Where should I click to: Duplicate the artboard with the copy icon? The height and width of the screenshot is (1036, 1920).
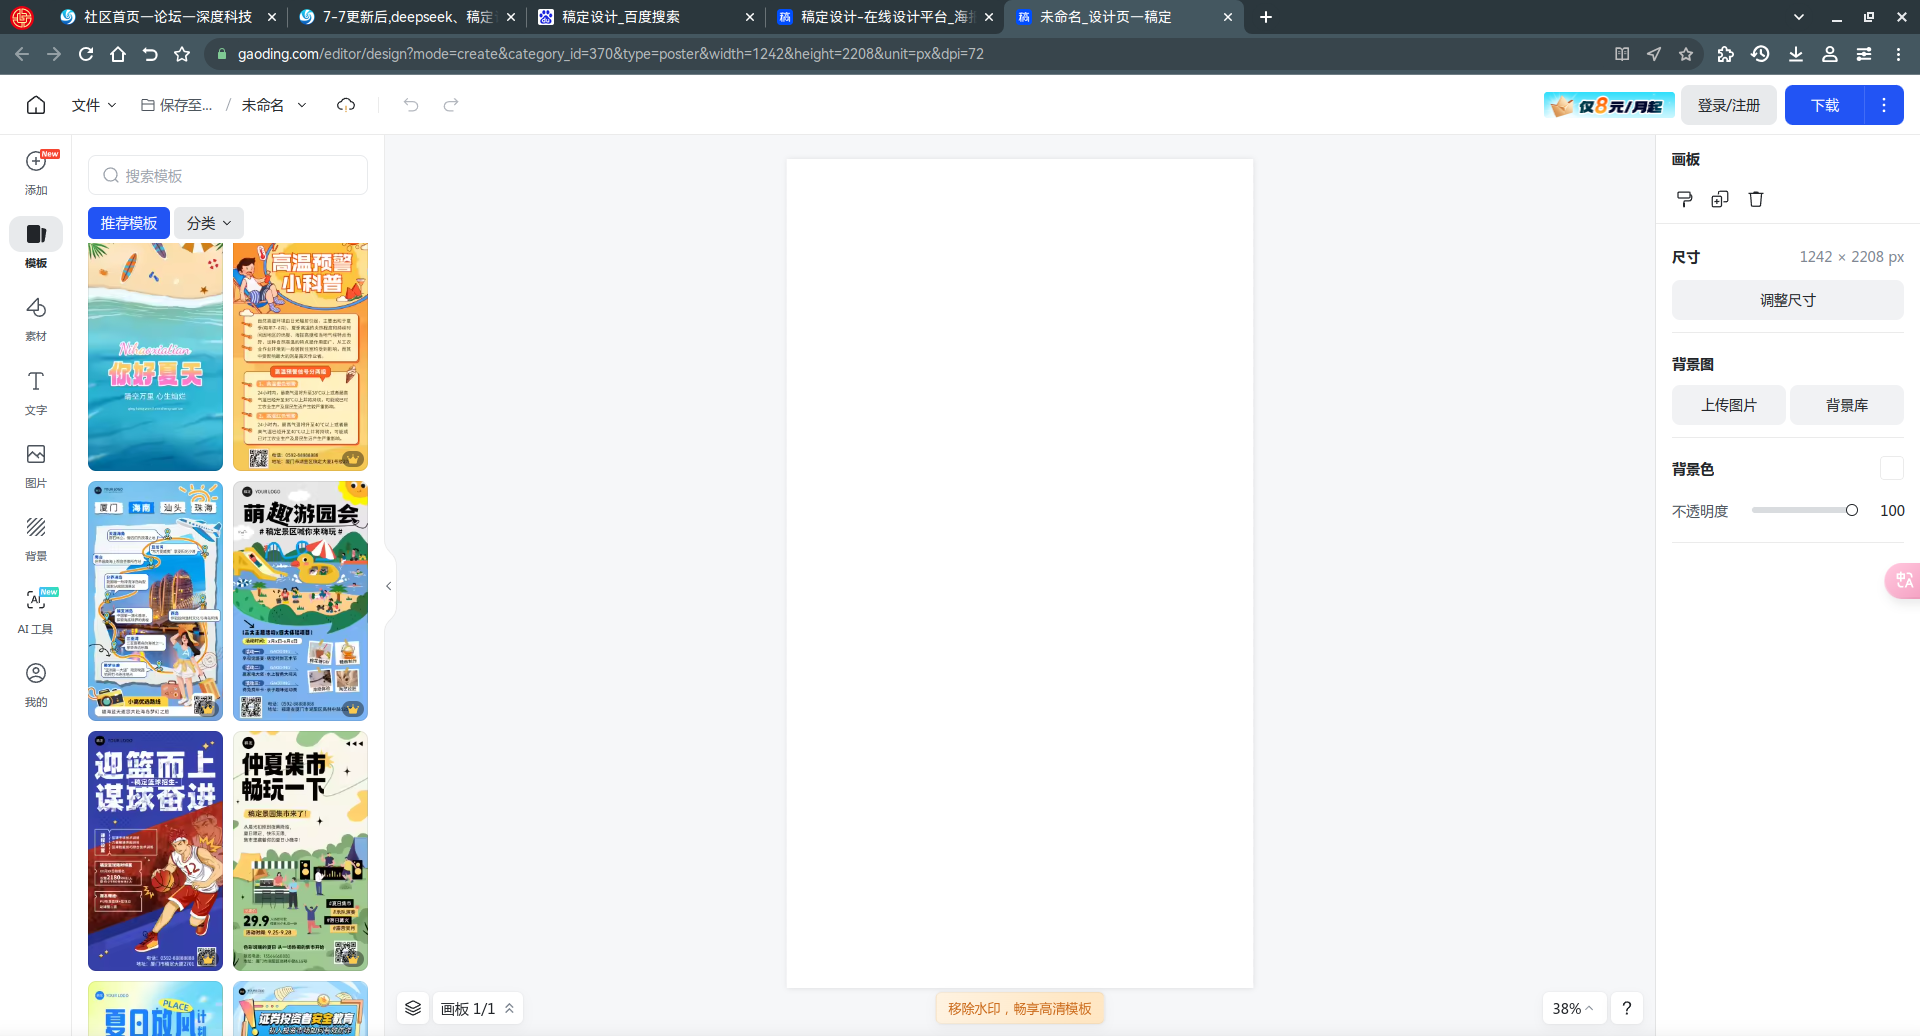pos(1720,199)
